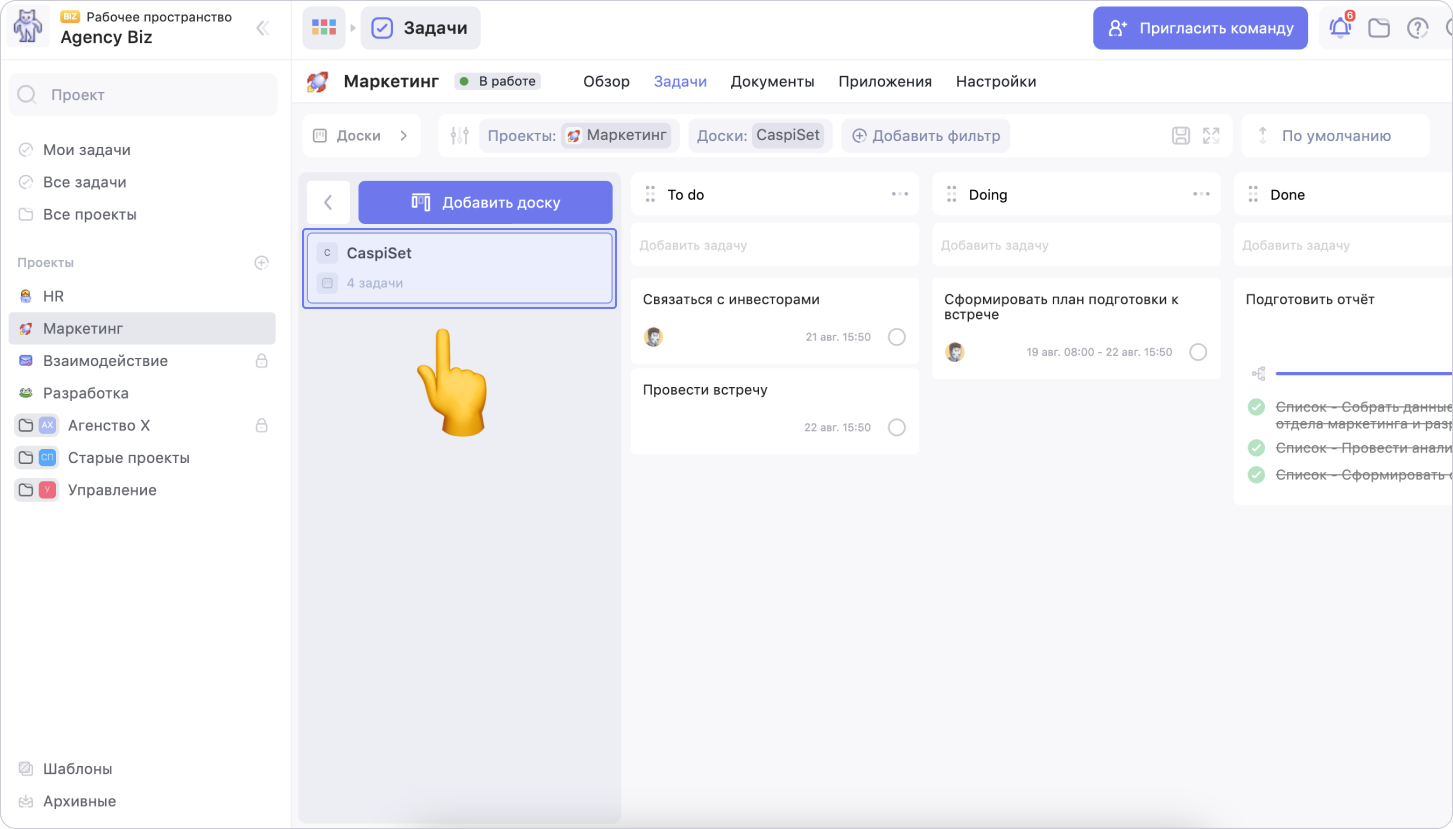Mark 'Провести встречу' task as done
This screenshot has width=1453, height=829.
click(897, 428)
